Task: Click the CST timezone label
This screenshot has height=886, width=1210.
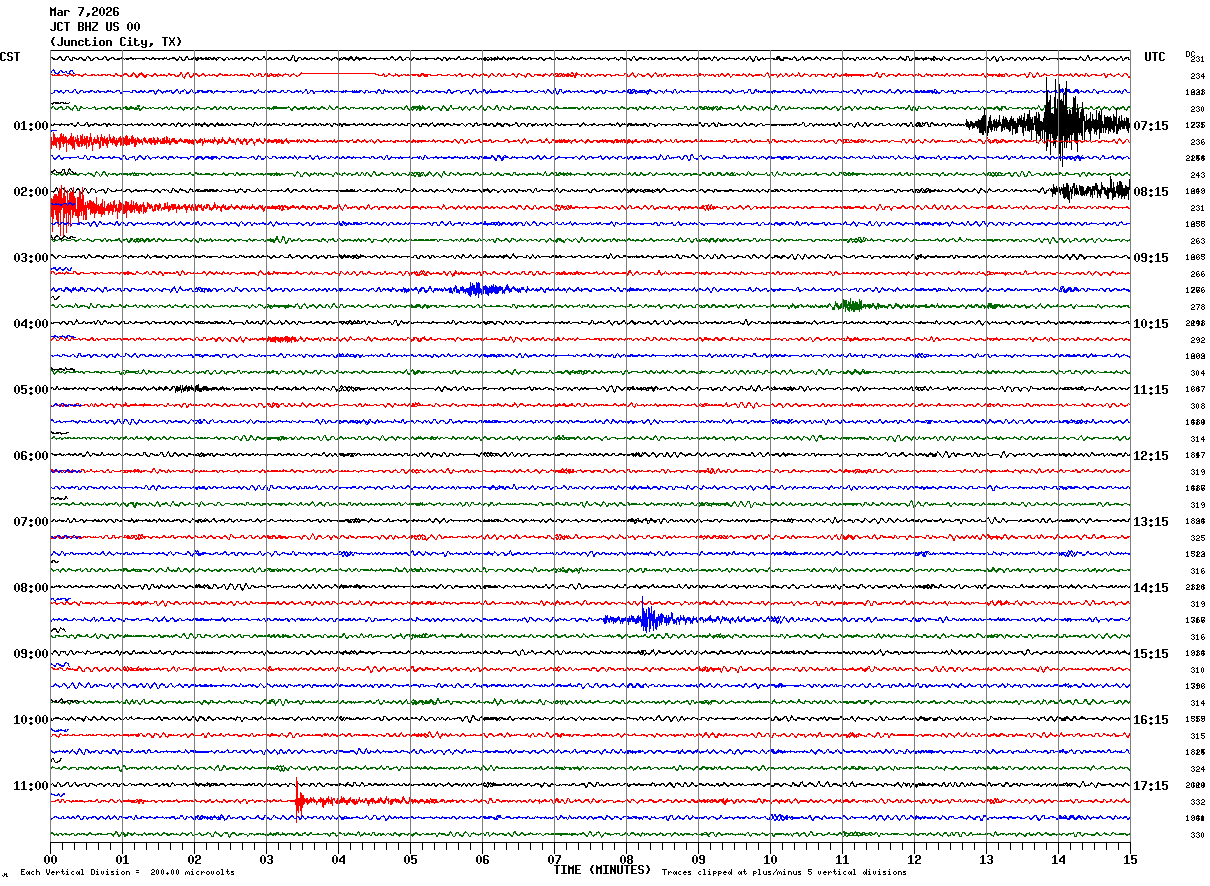Action: coord(10,57)
